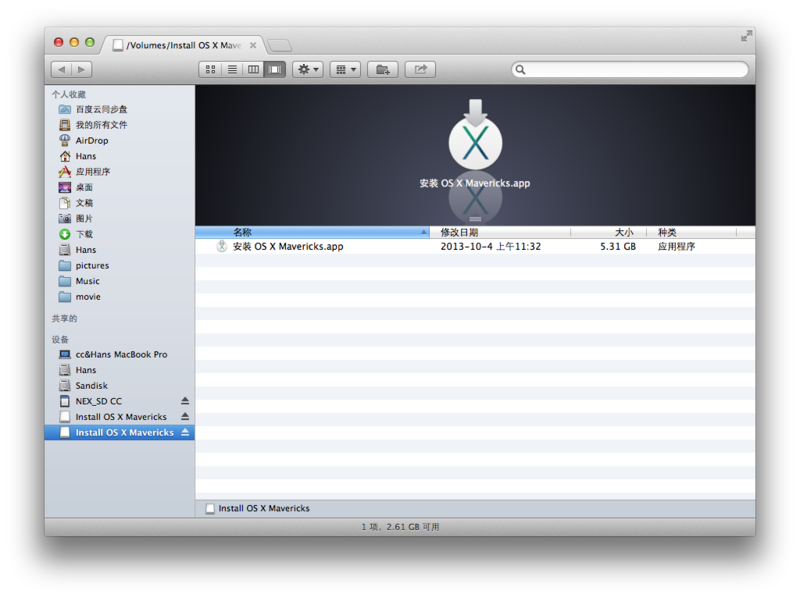Open 下载 in the sidebar
Image resolution: width=800 pixels, height=598 pixels.
(x=84, y=234)
